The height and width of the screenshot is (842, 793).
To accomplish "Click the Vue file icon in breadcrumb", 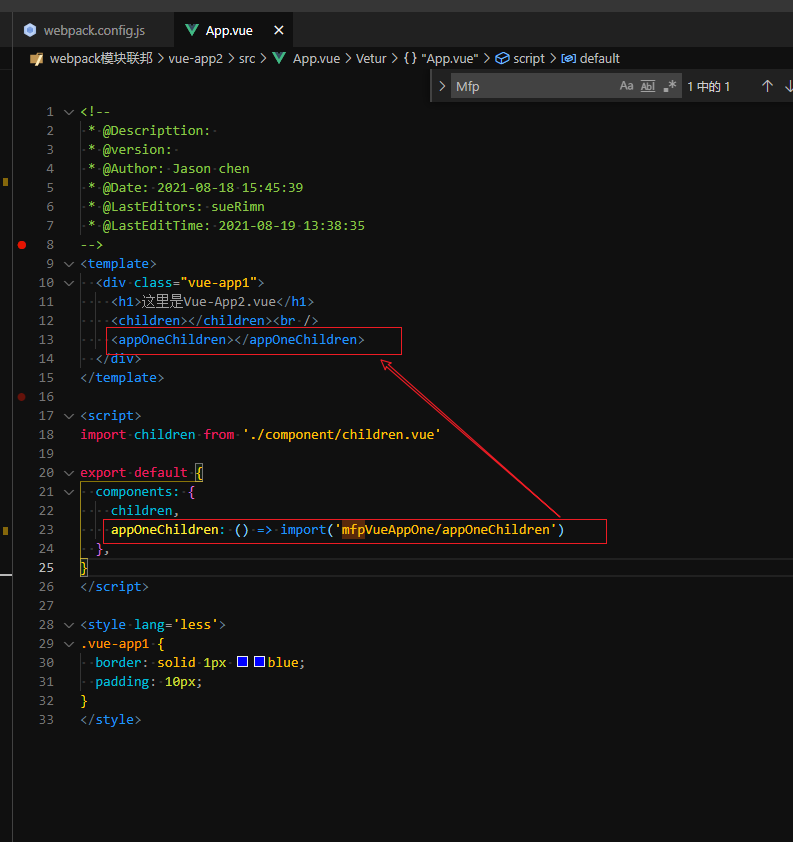I will pos(279,58).
